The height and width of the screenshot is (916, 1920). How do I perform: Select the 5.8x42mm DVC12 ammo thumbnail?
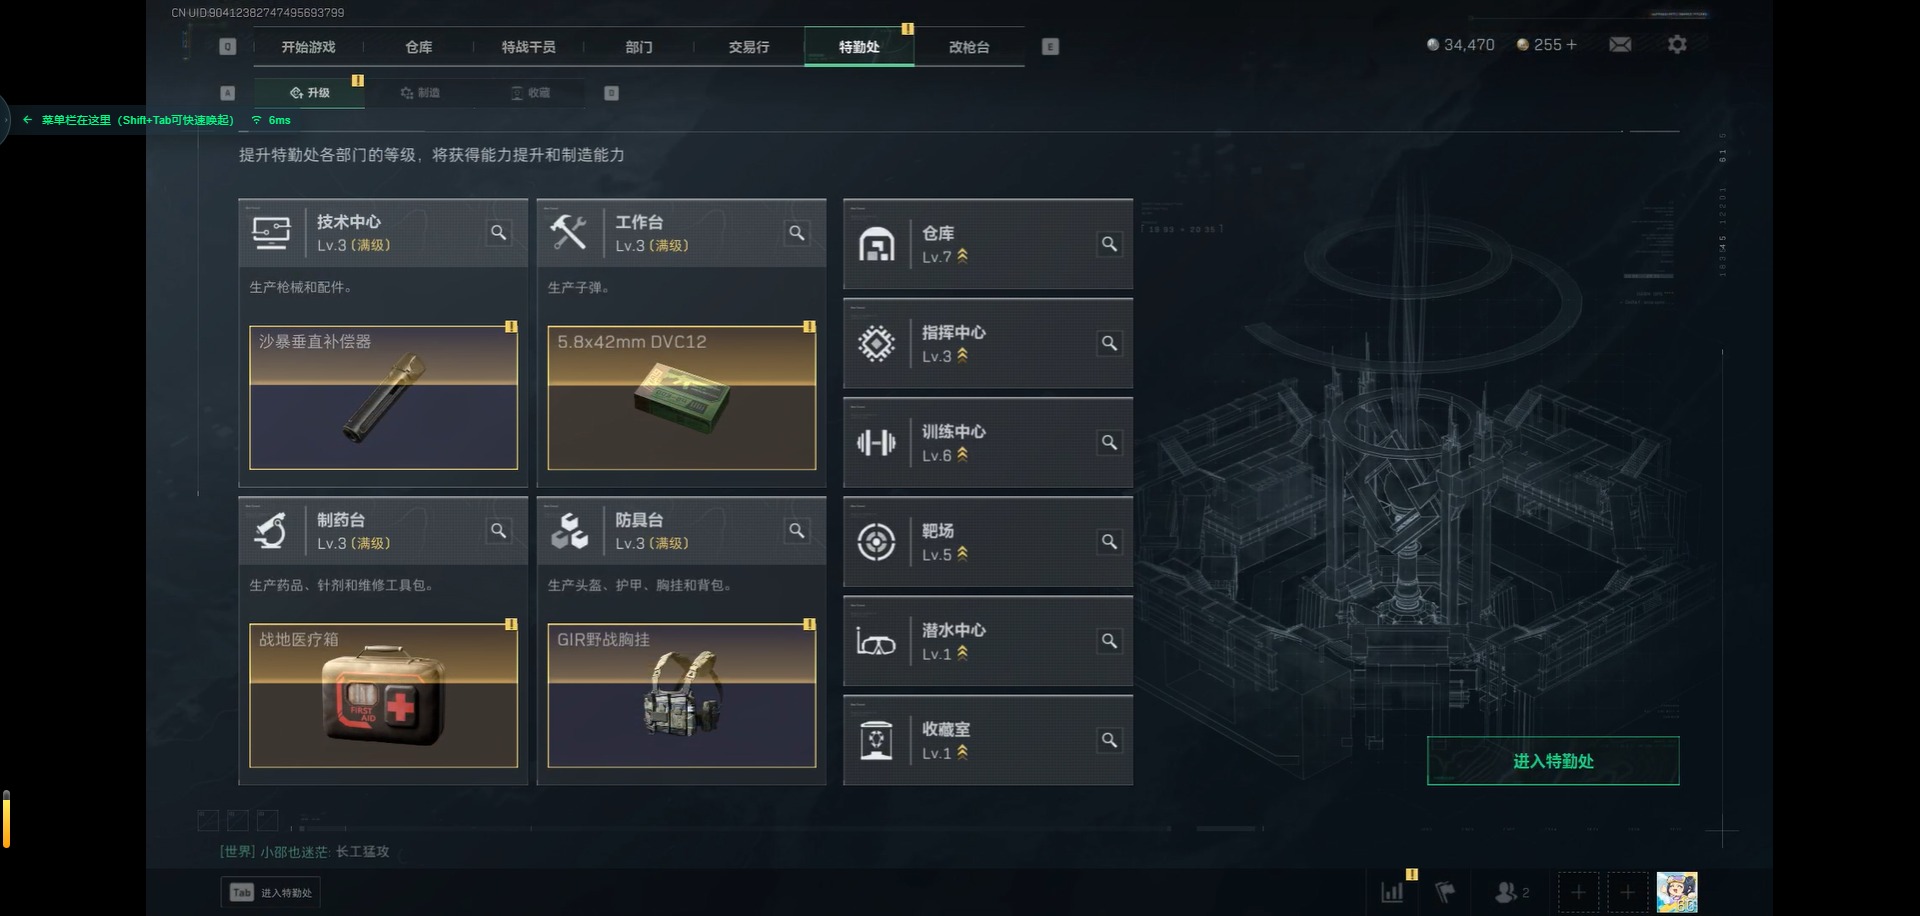point(682,397)
